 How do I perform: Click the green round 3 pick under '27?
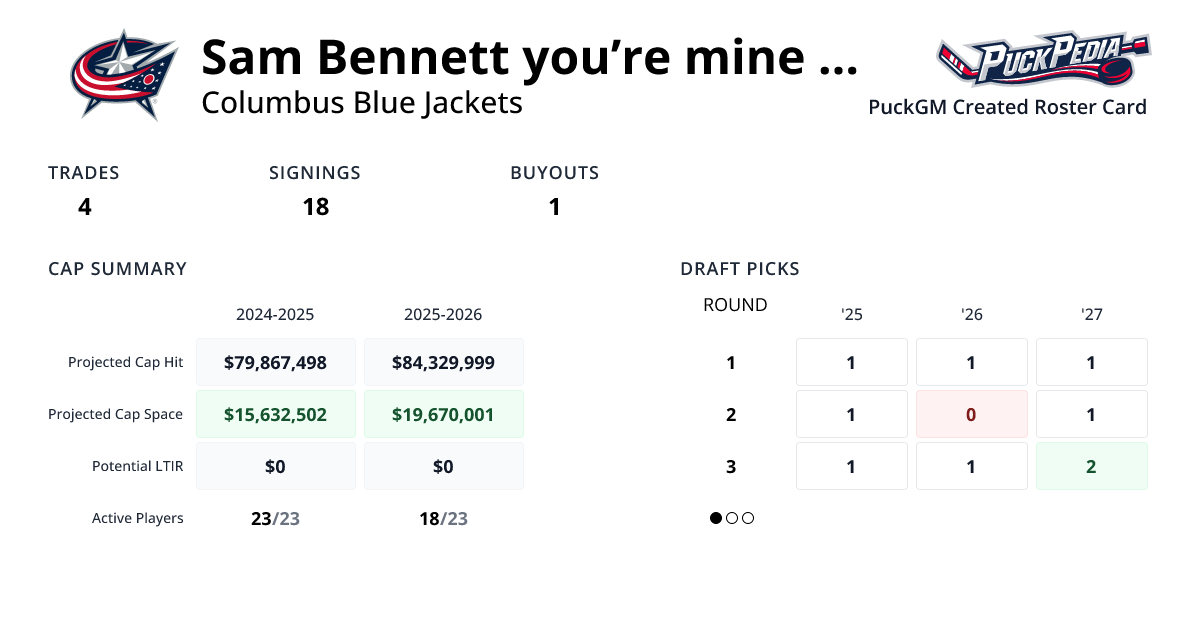(1091, 466)
